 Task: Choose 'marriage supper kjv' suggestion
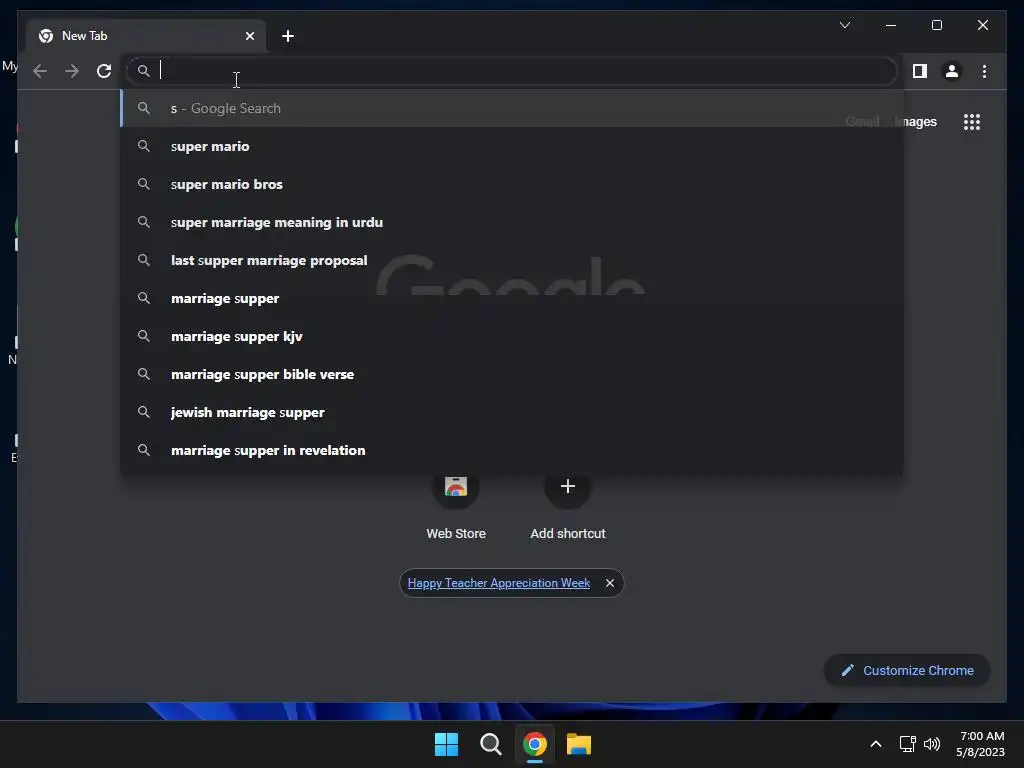point(512,336)
